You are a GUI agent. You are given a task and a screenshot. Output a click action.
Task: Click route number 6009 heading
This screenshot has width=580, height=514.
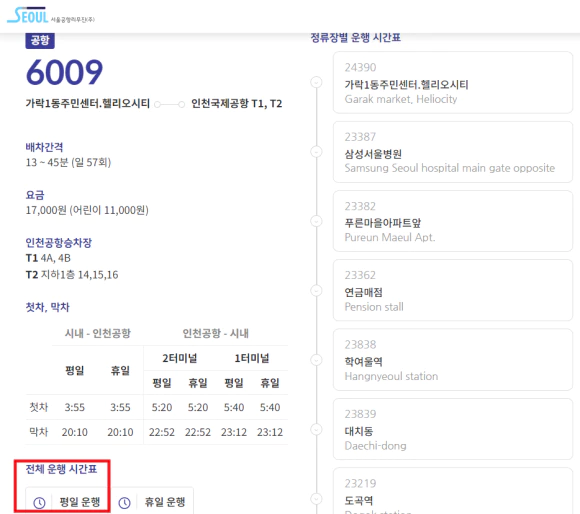64,72
